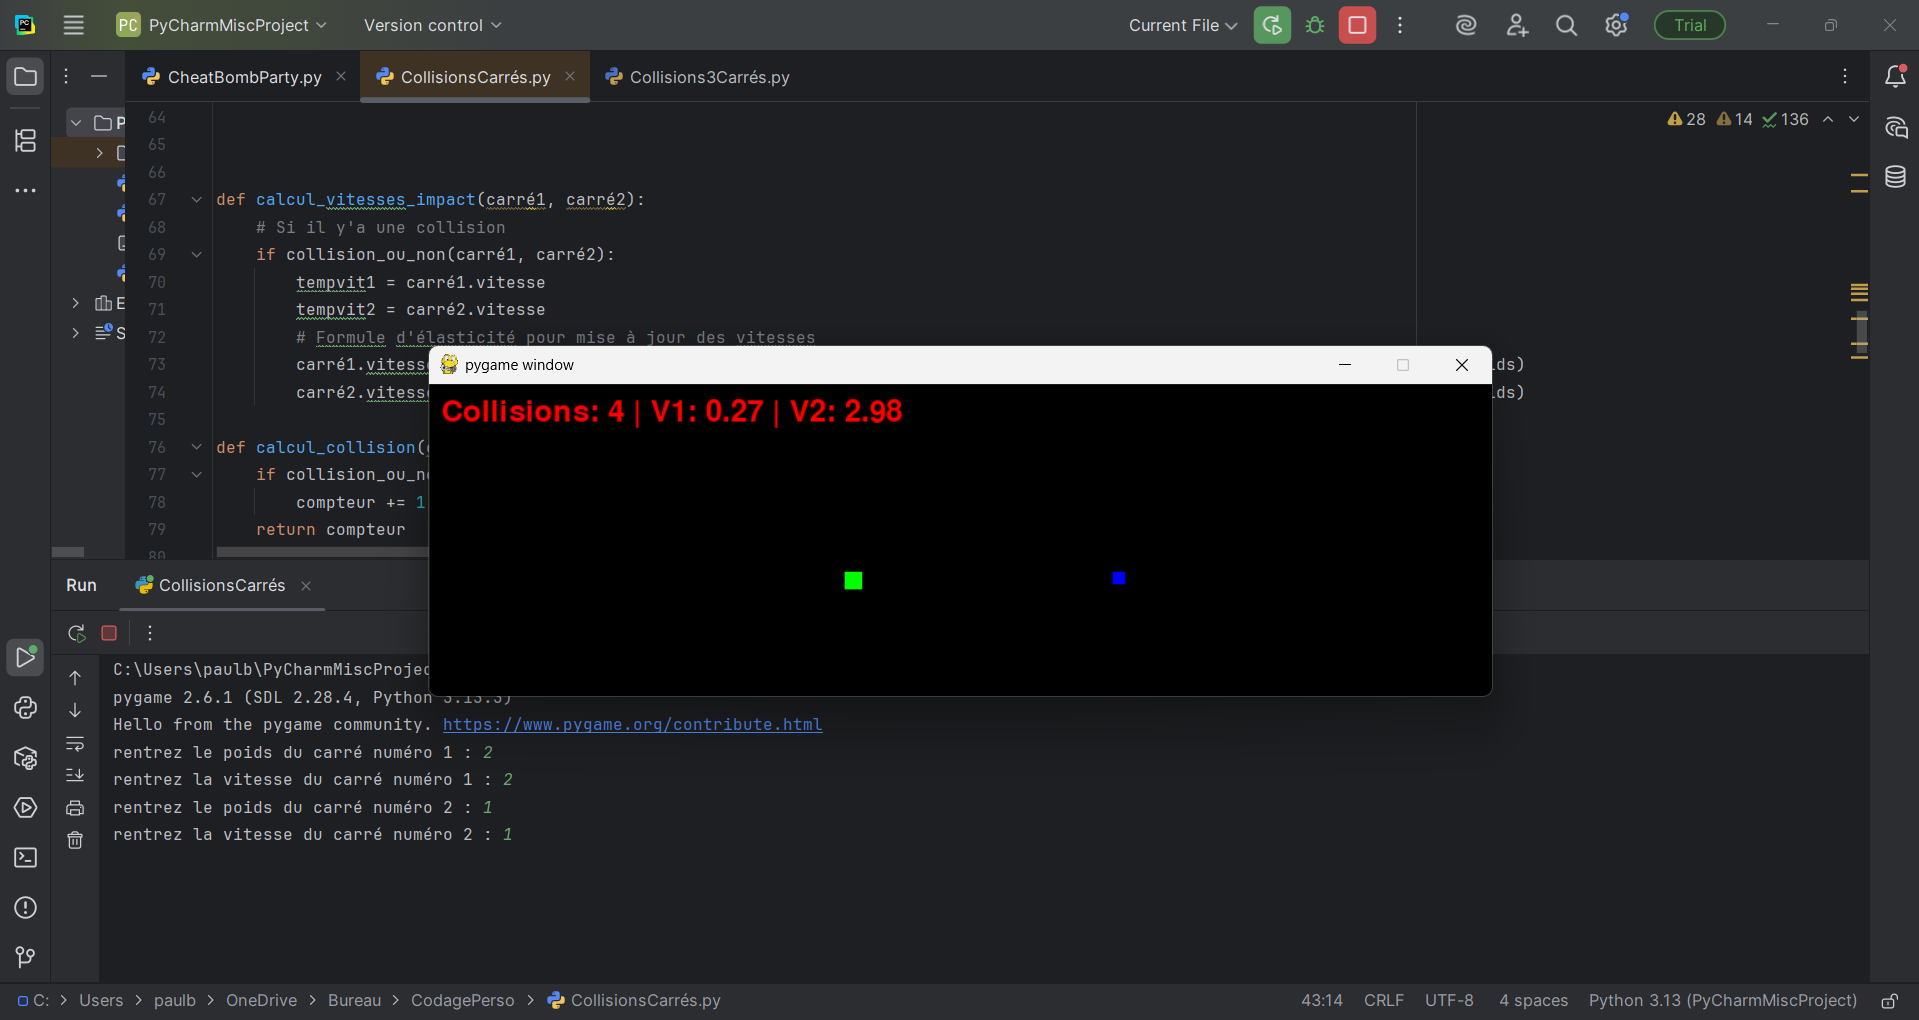This screenshot has height=1020, width=1919.
Task: Open Project panel options ellipsis
Action: pos(66,76)
